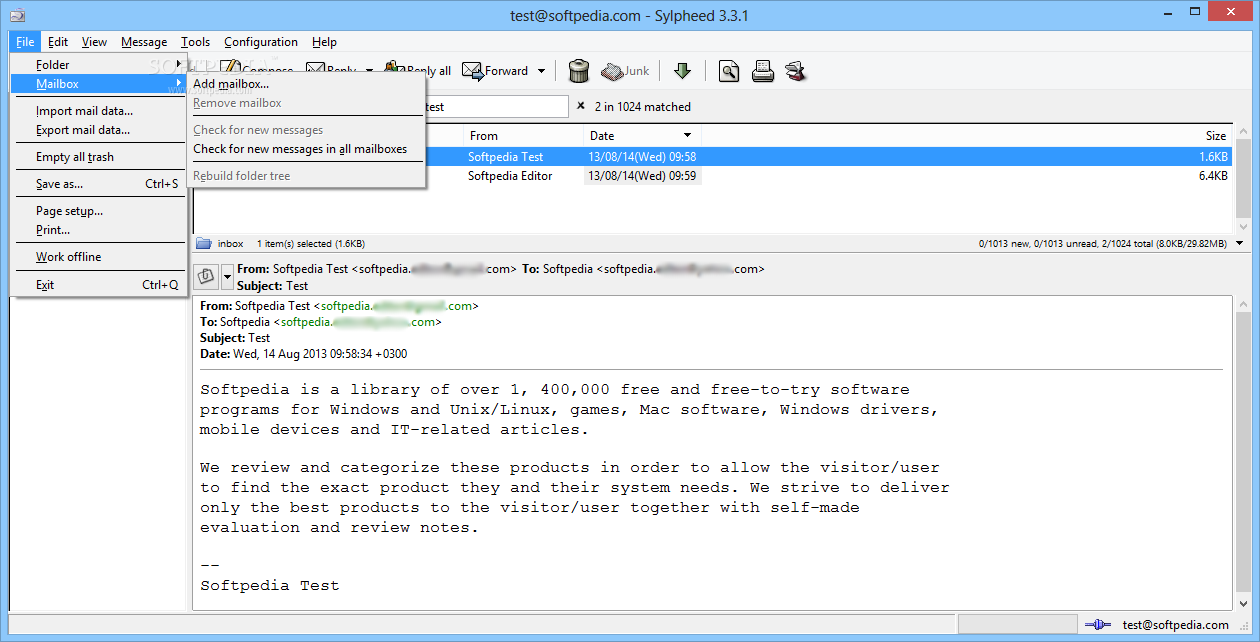
Task: Click the inbox folder icon in status line
Action: coord(204,243)
